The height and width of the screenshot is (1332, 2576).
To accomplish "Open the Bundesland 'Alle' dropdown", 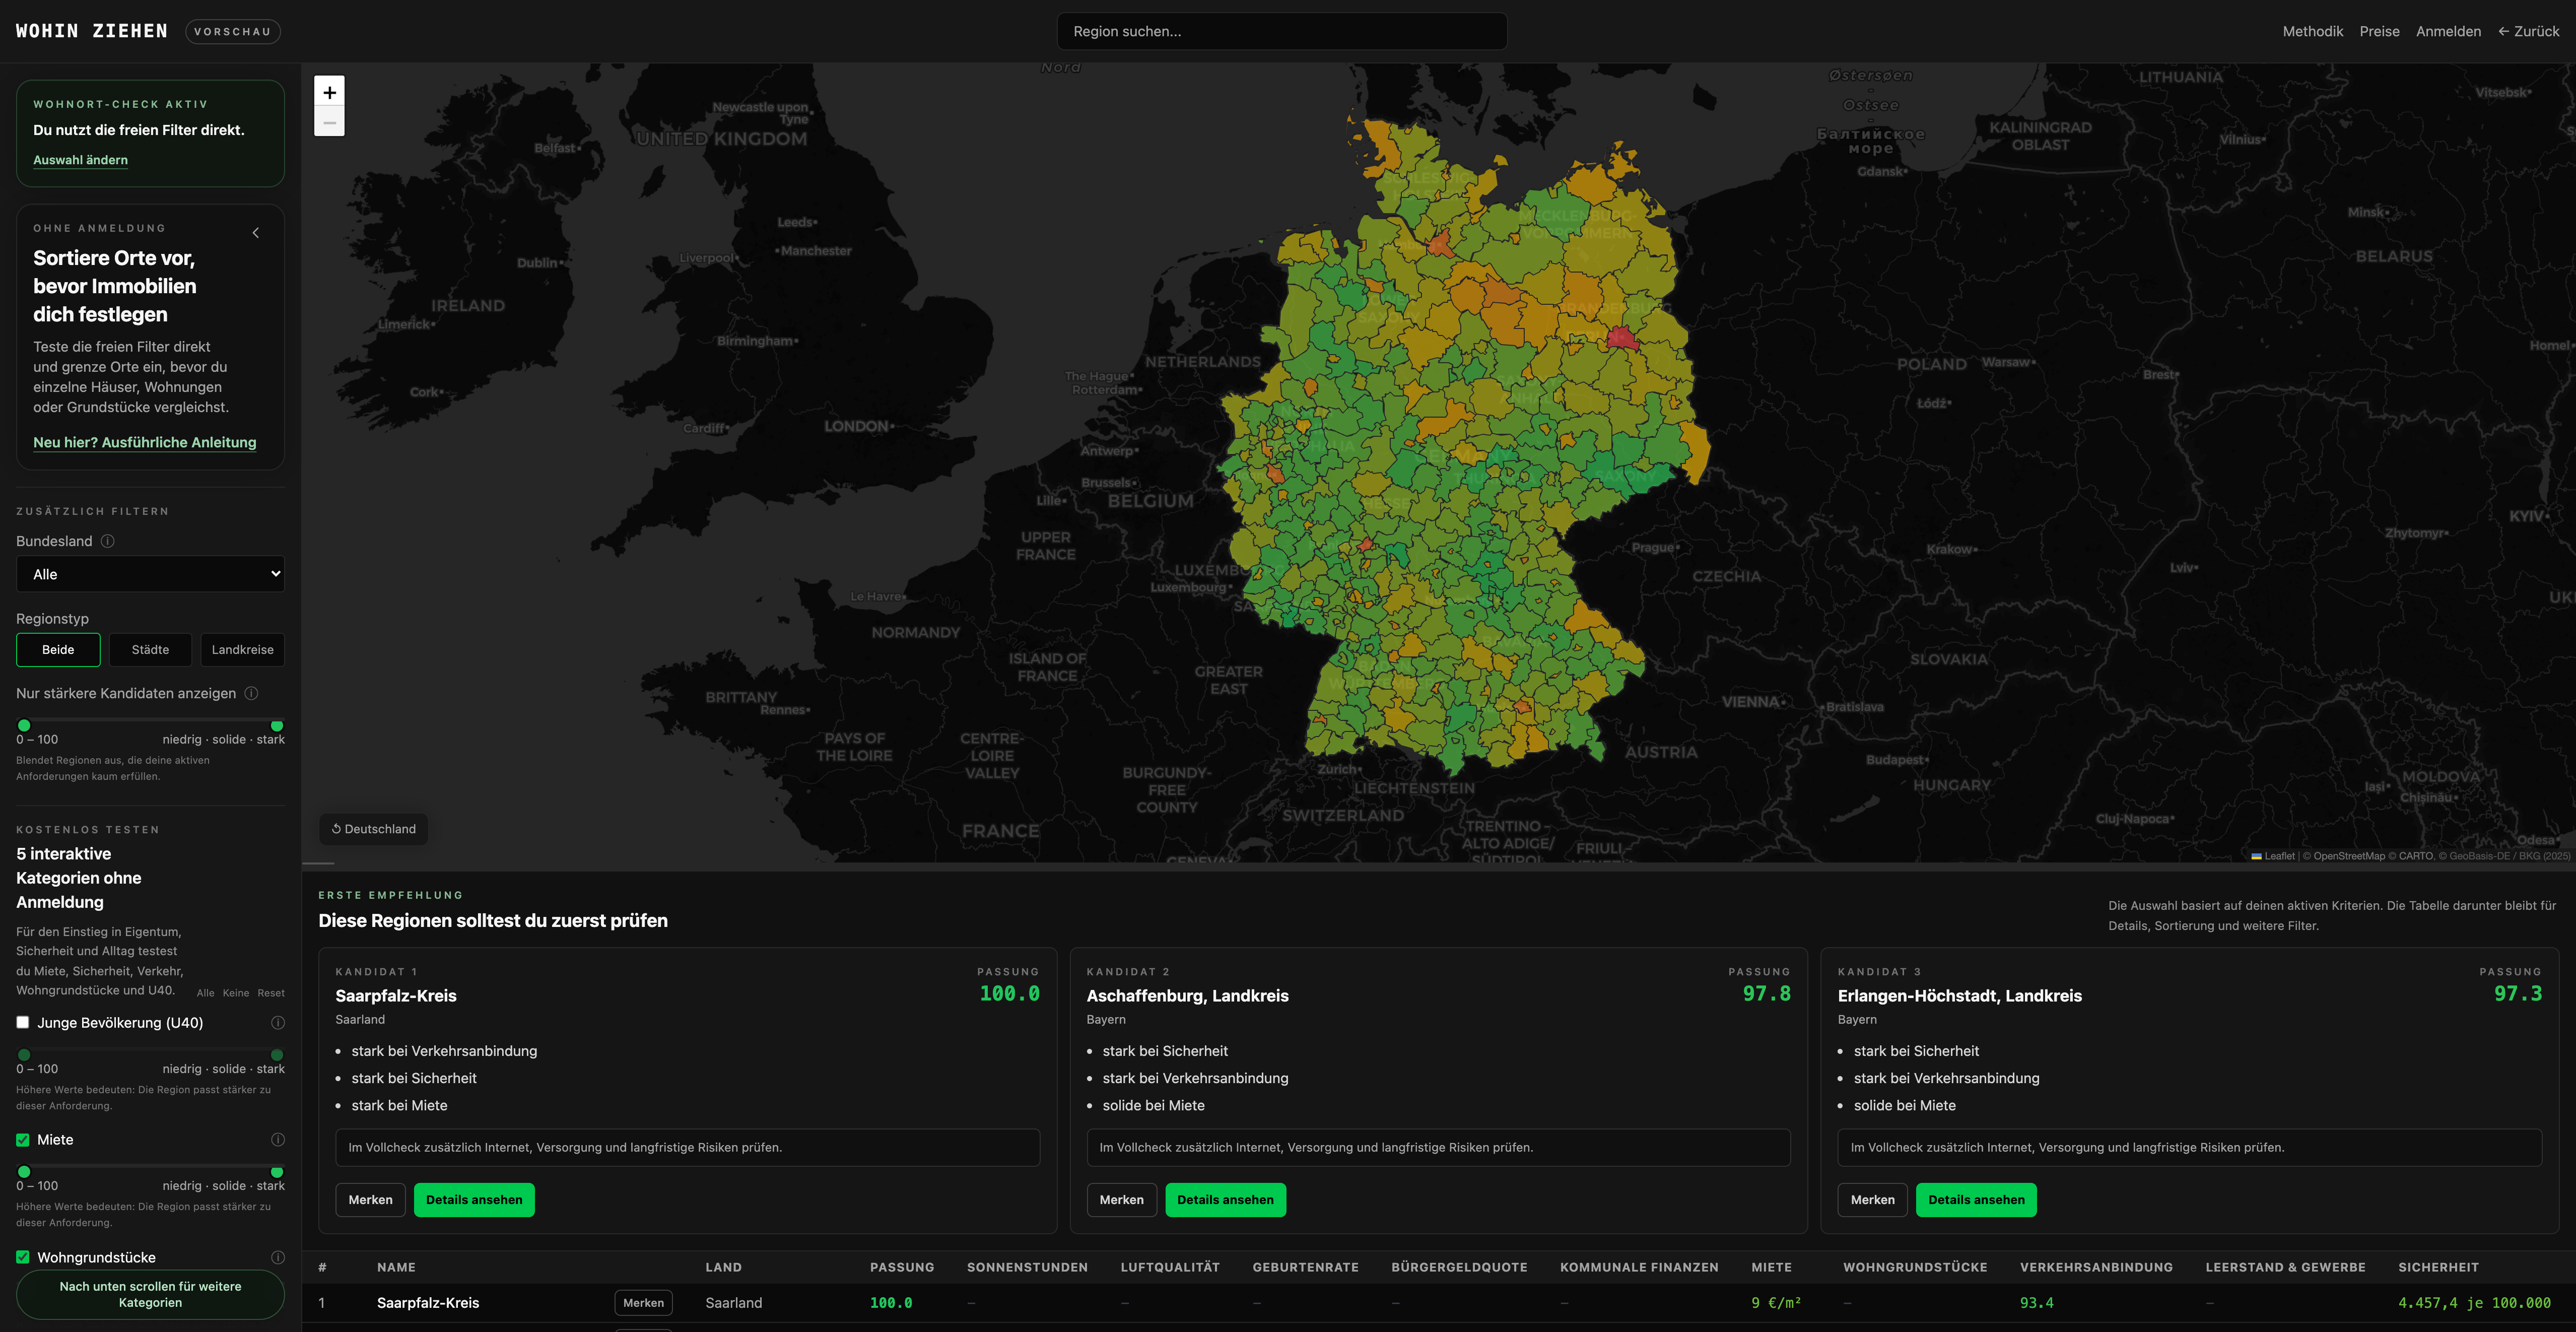I will 150,574.
